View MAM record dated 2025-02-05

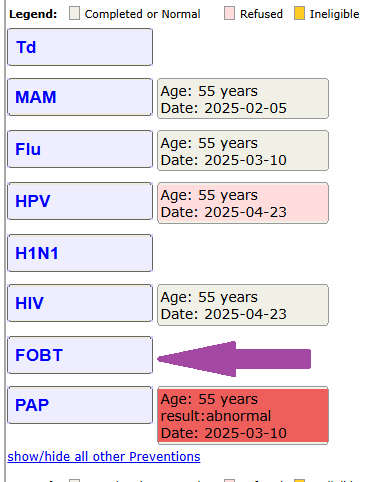(243, 98)
